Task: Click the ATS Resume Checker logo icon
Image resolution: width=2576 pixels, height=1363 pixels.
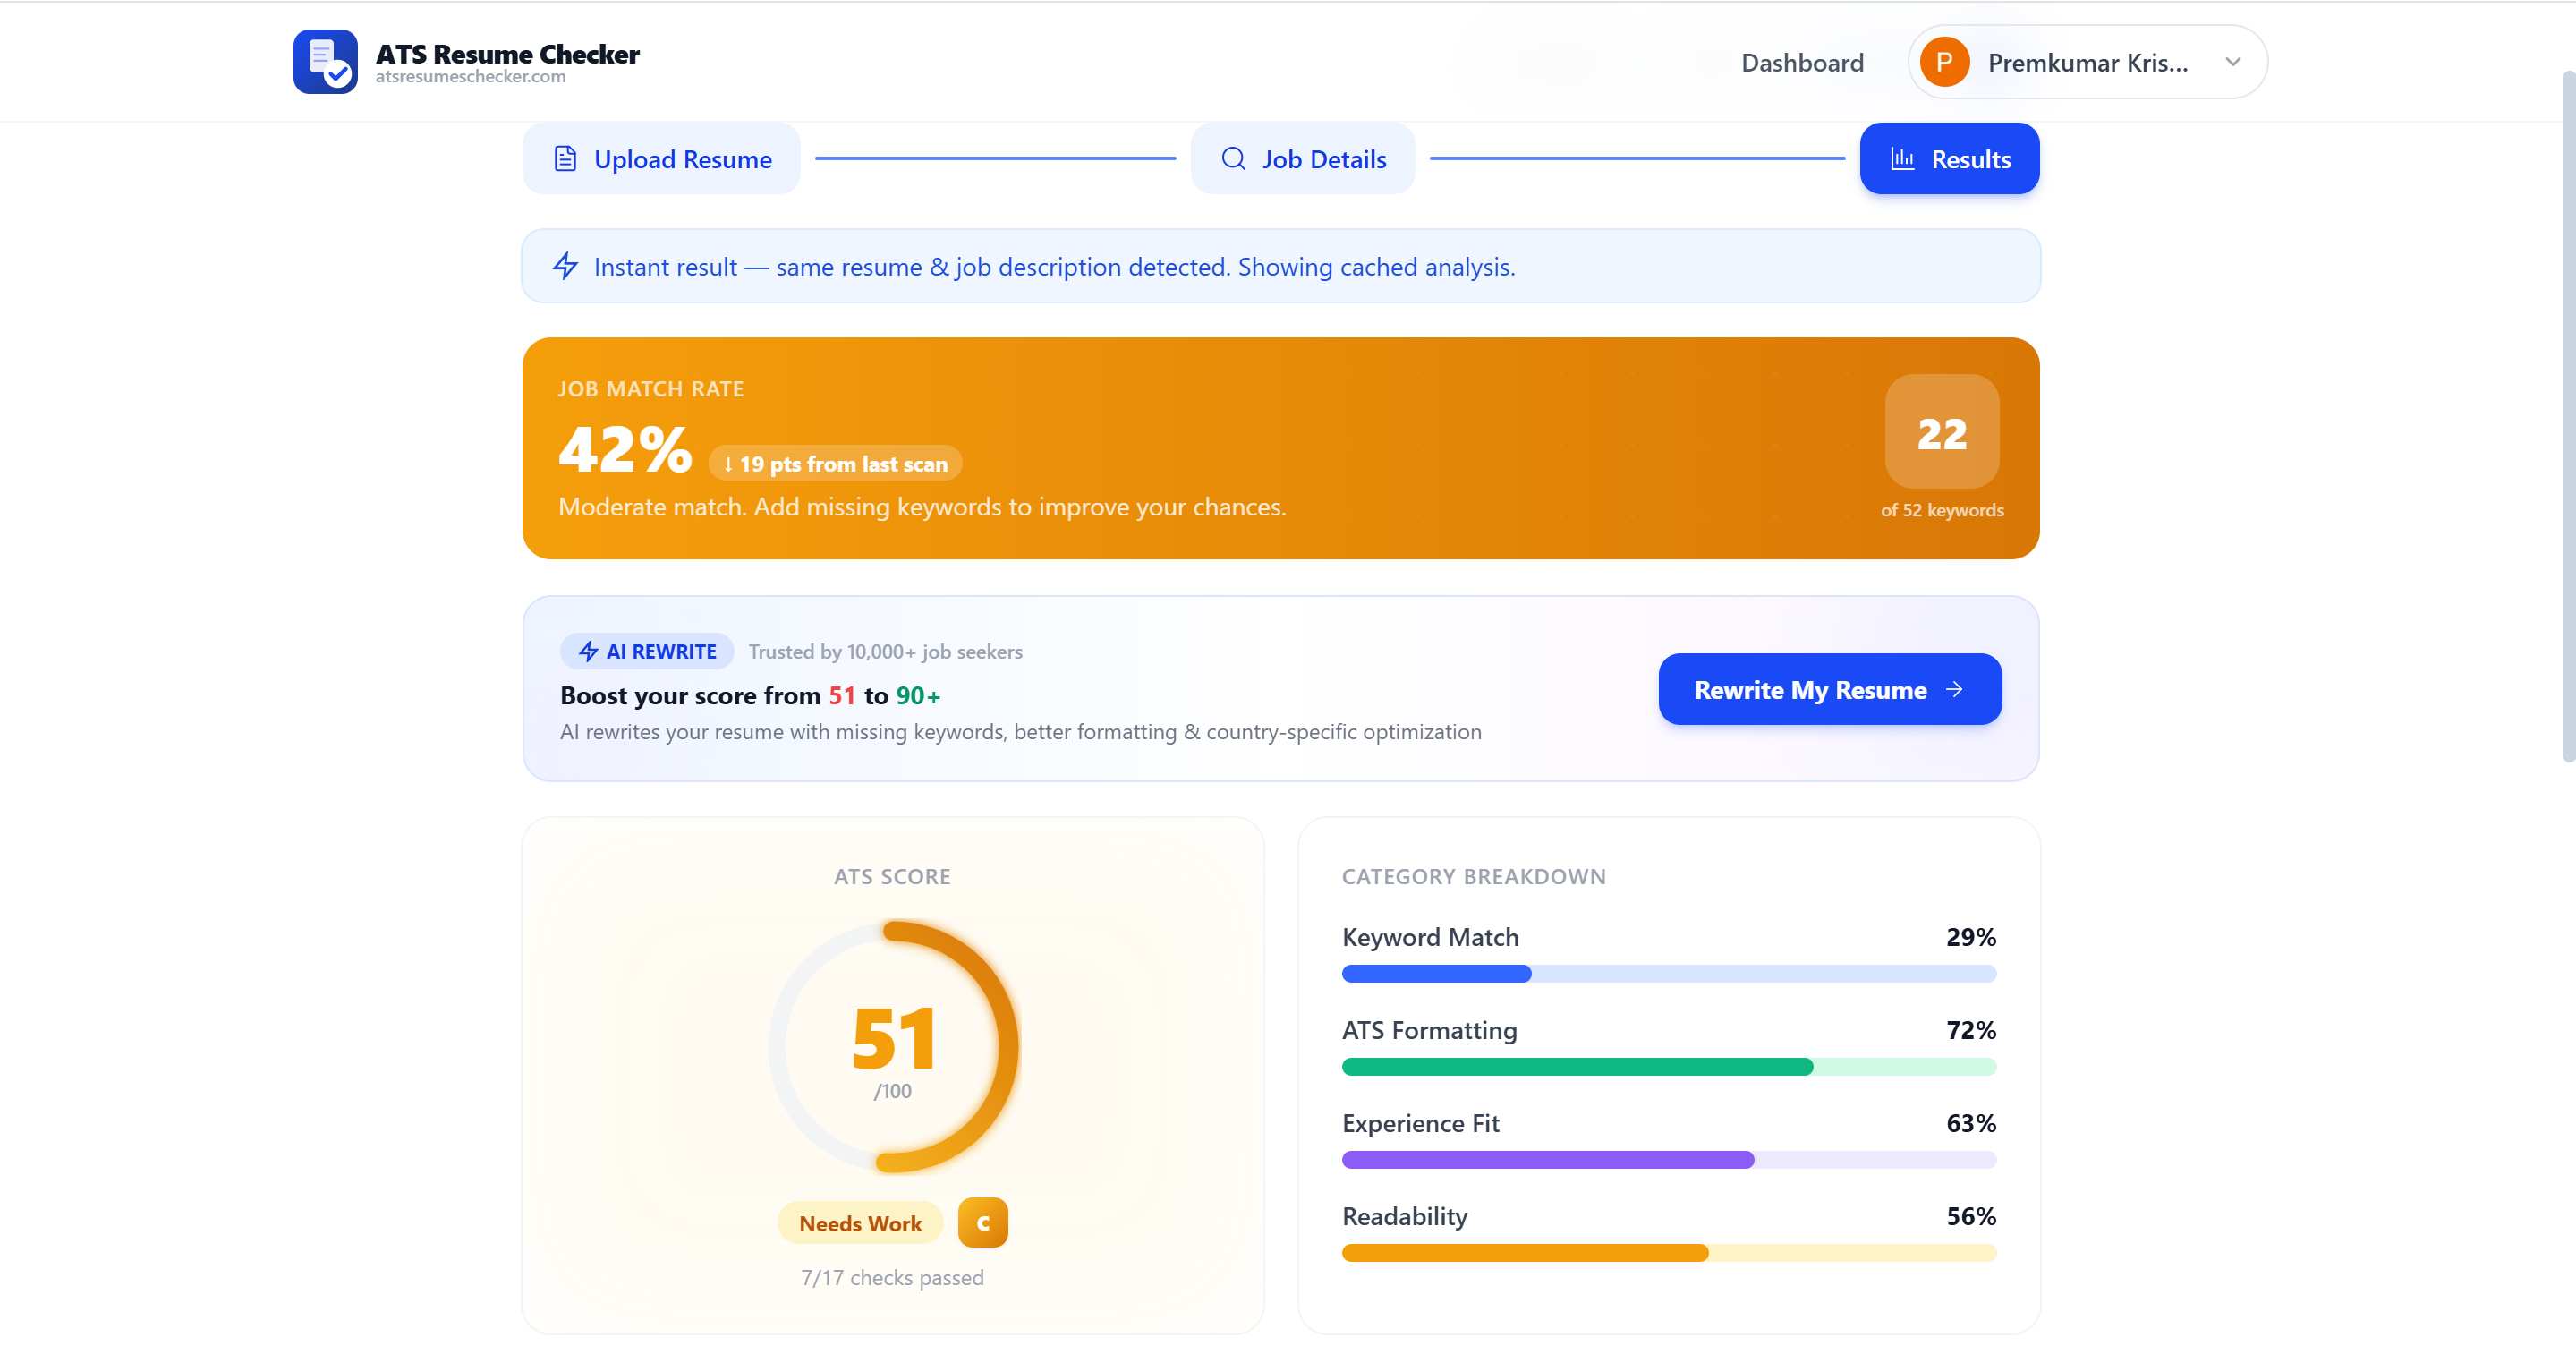Action: 325,61
